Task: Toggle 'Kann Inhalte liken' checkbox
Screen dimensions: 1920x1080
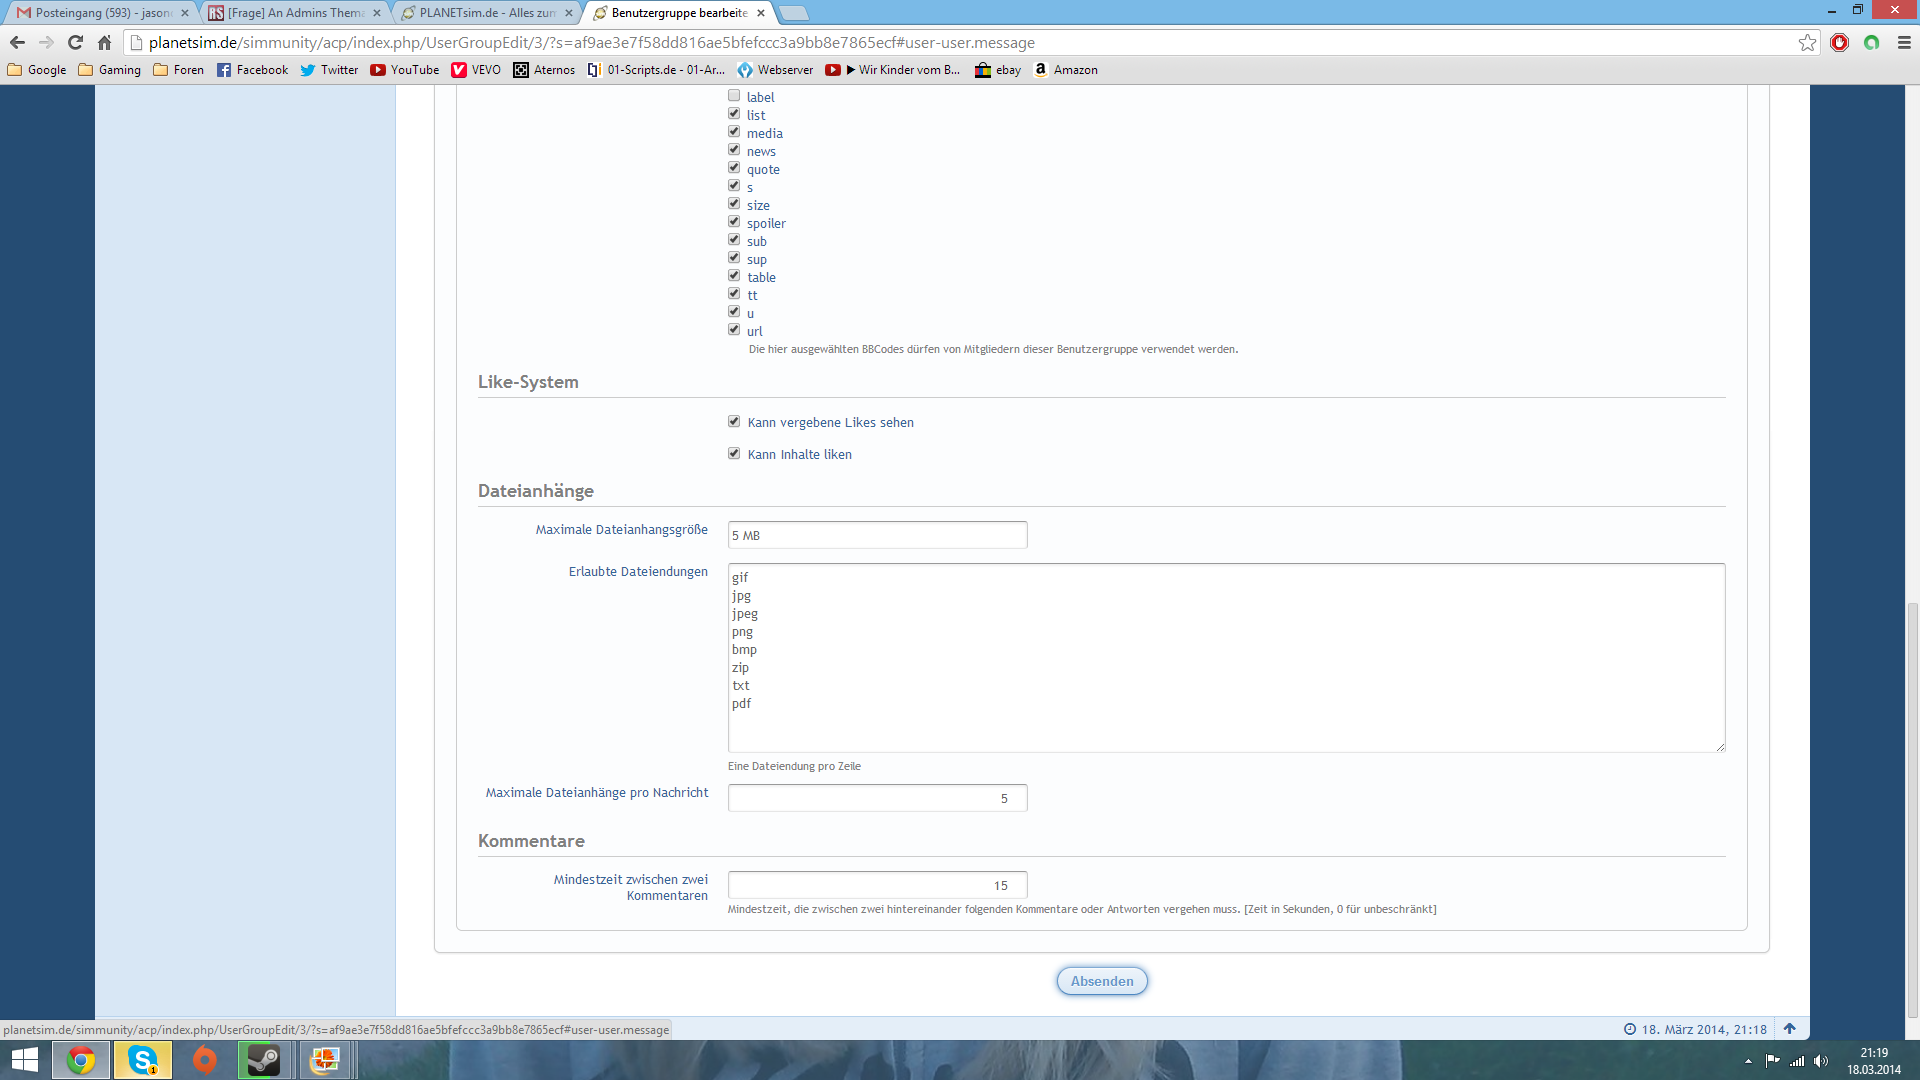Action: tap(734, 453)
